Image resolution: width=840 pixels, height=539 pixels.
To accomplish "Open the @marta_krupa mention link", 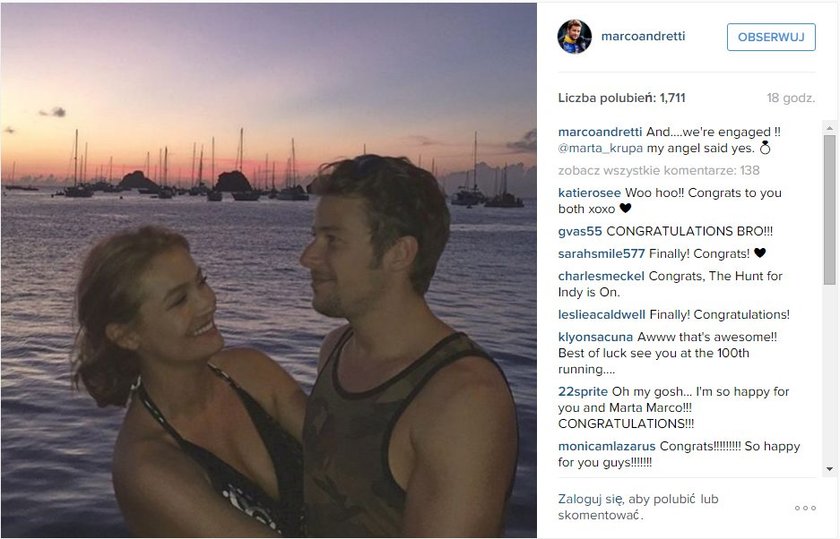I will tap(600, 148).
